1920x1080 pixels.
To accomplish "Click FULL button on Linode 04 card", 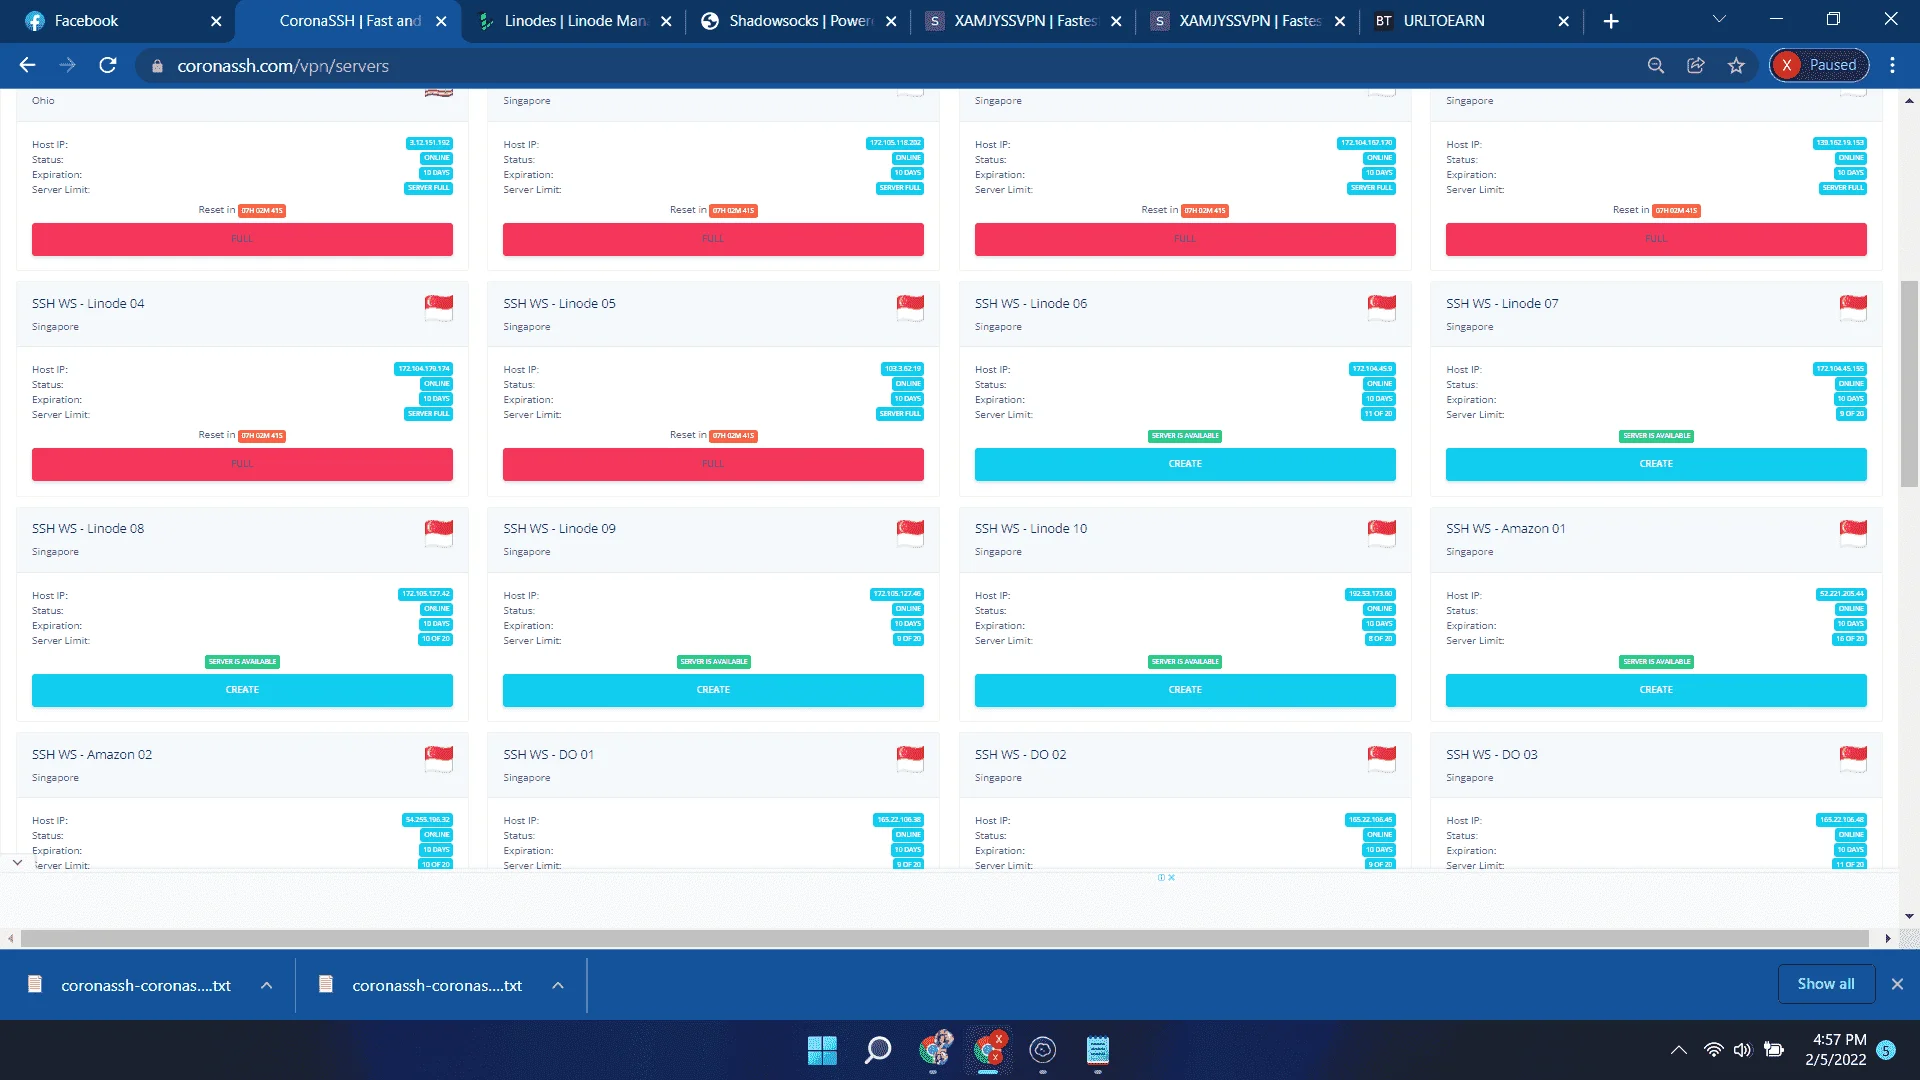I will (242, 464).
